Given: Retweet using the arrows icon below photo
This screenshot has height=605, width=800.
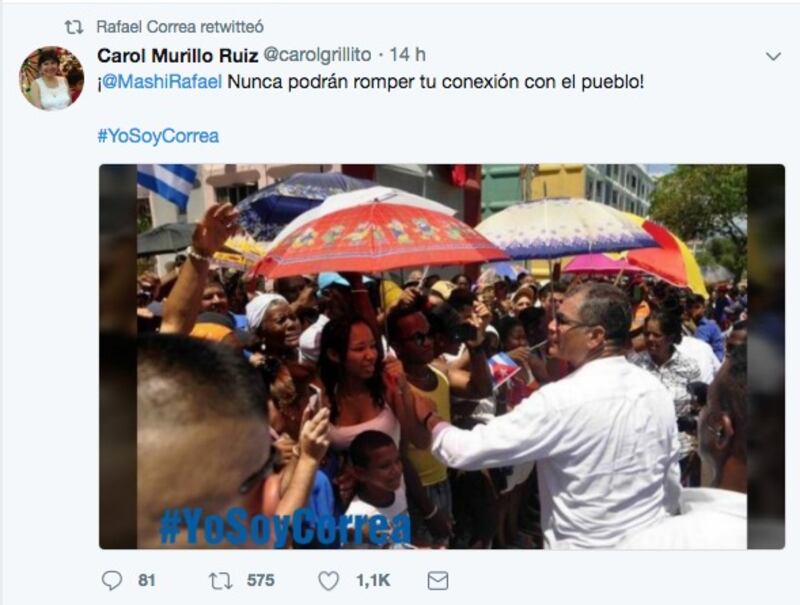Looking at the screenshot, I should (x=220, y=581).
